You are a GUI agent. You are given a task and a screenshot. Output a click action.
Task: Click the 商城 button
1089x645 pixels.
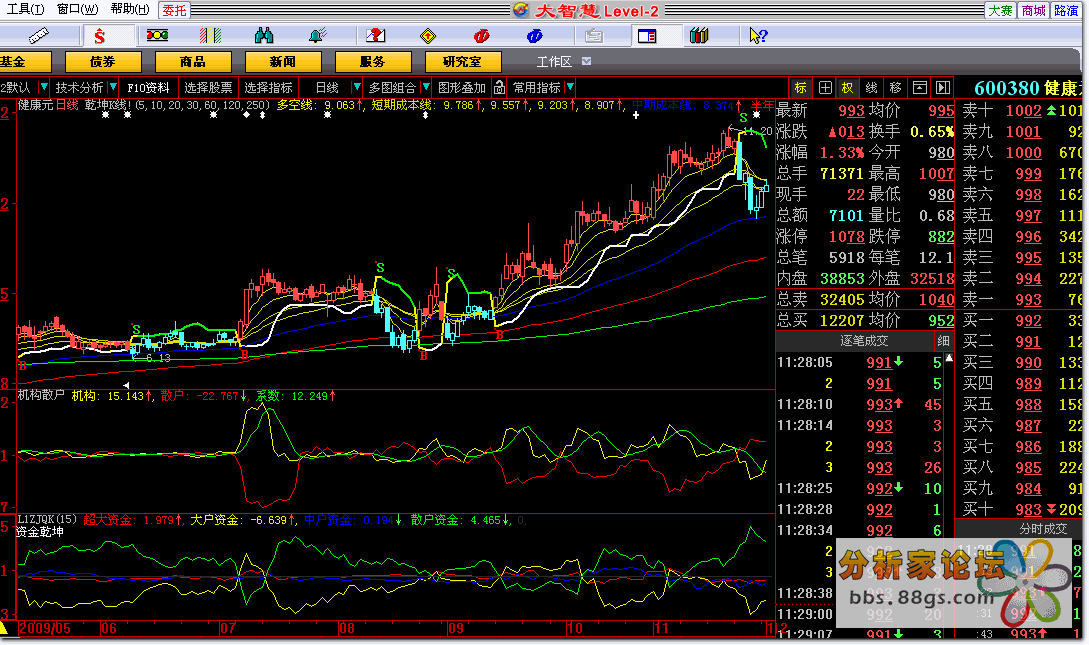[x=1033, y=10]
